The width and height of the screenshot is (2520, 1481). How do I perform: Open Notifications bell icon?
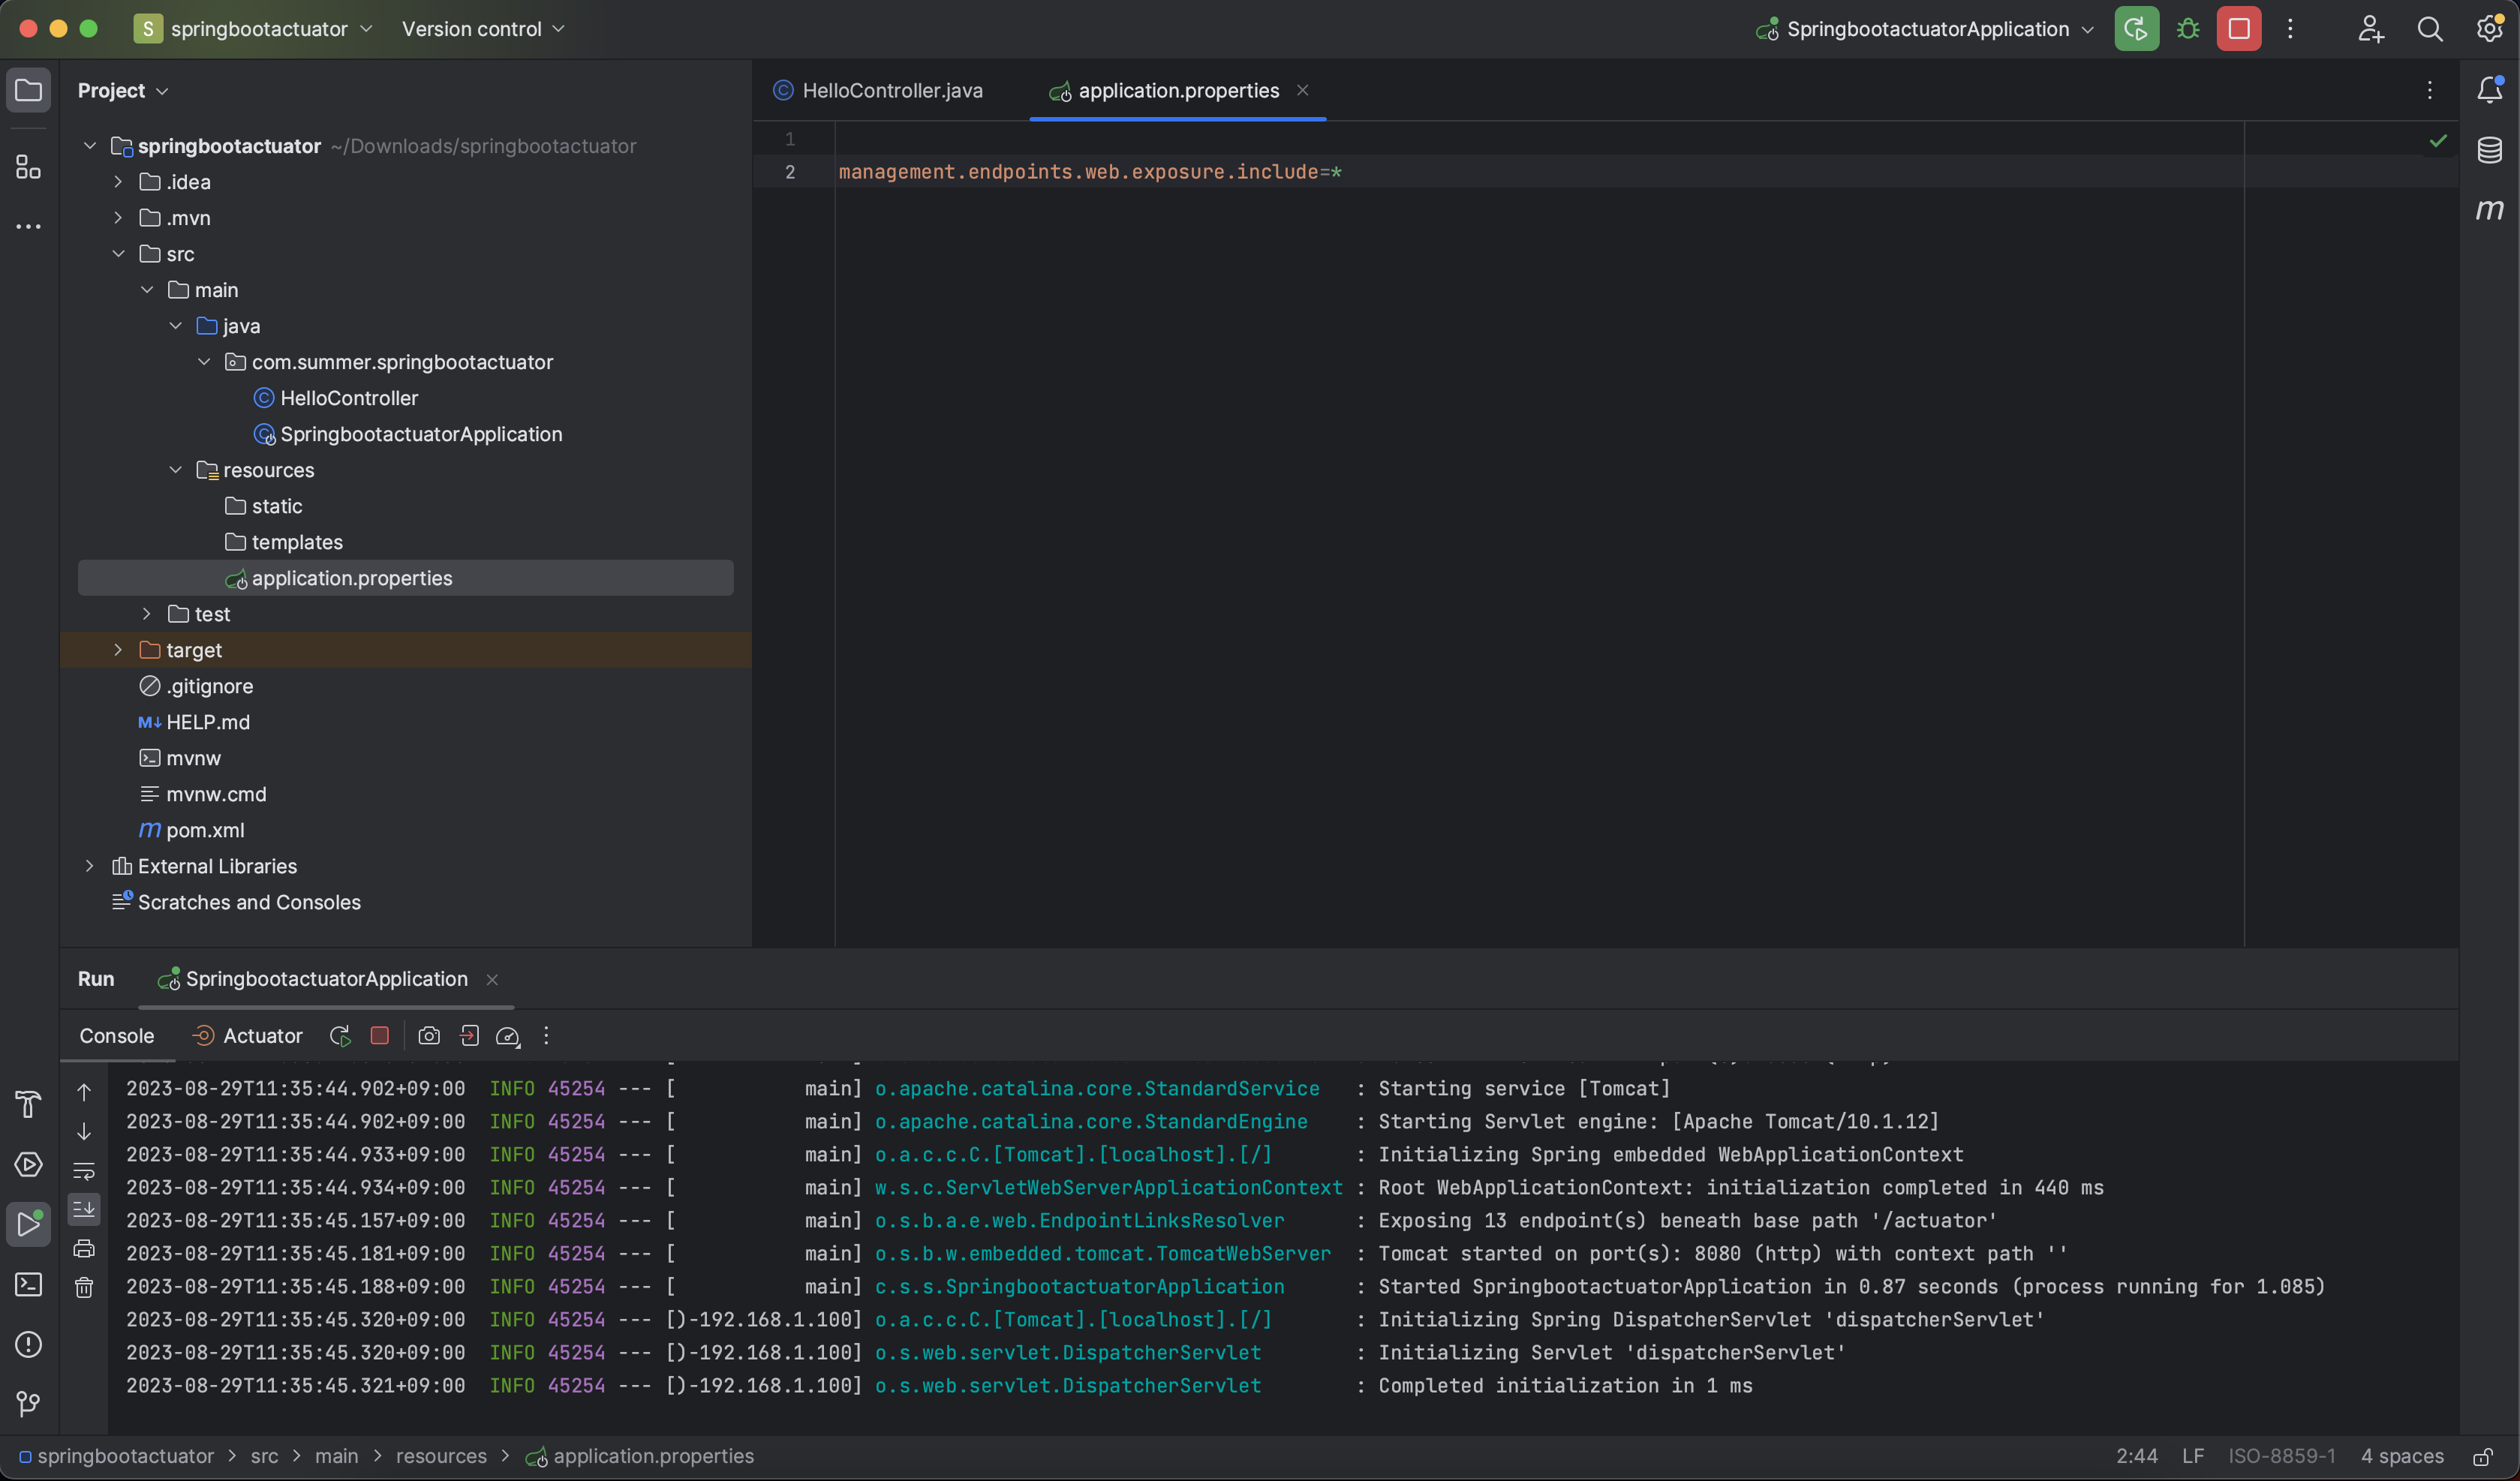(x=2490, y=90)
